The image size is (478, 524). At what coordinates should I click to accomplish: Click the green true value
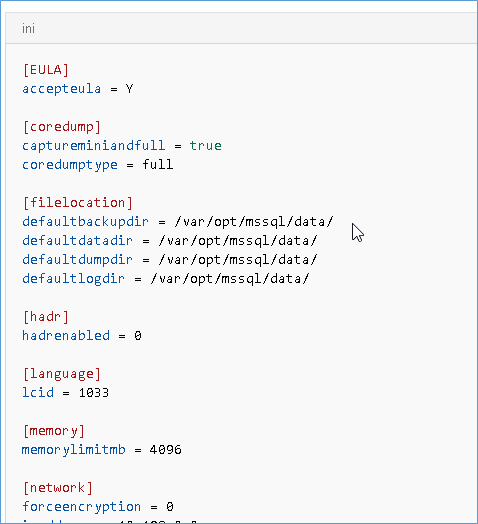(206, 146)
